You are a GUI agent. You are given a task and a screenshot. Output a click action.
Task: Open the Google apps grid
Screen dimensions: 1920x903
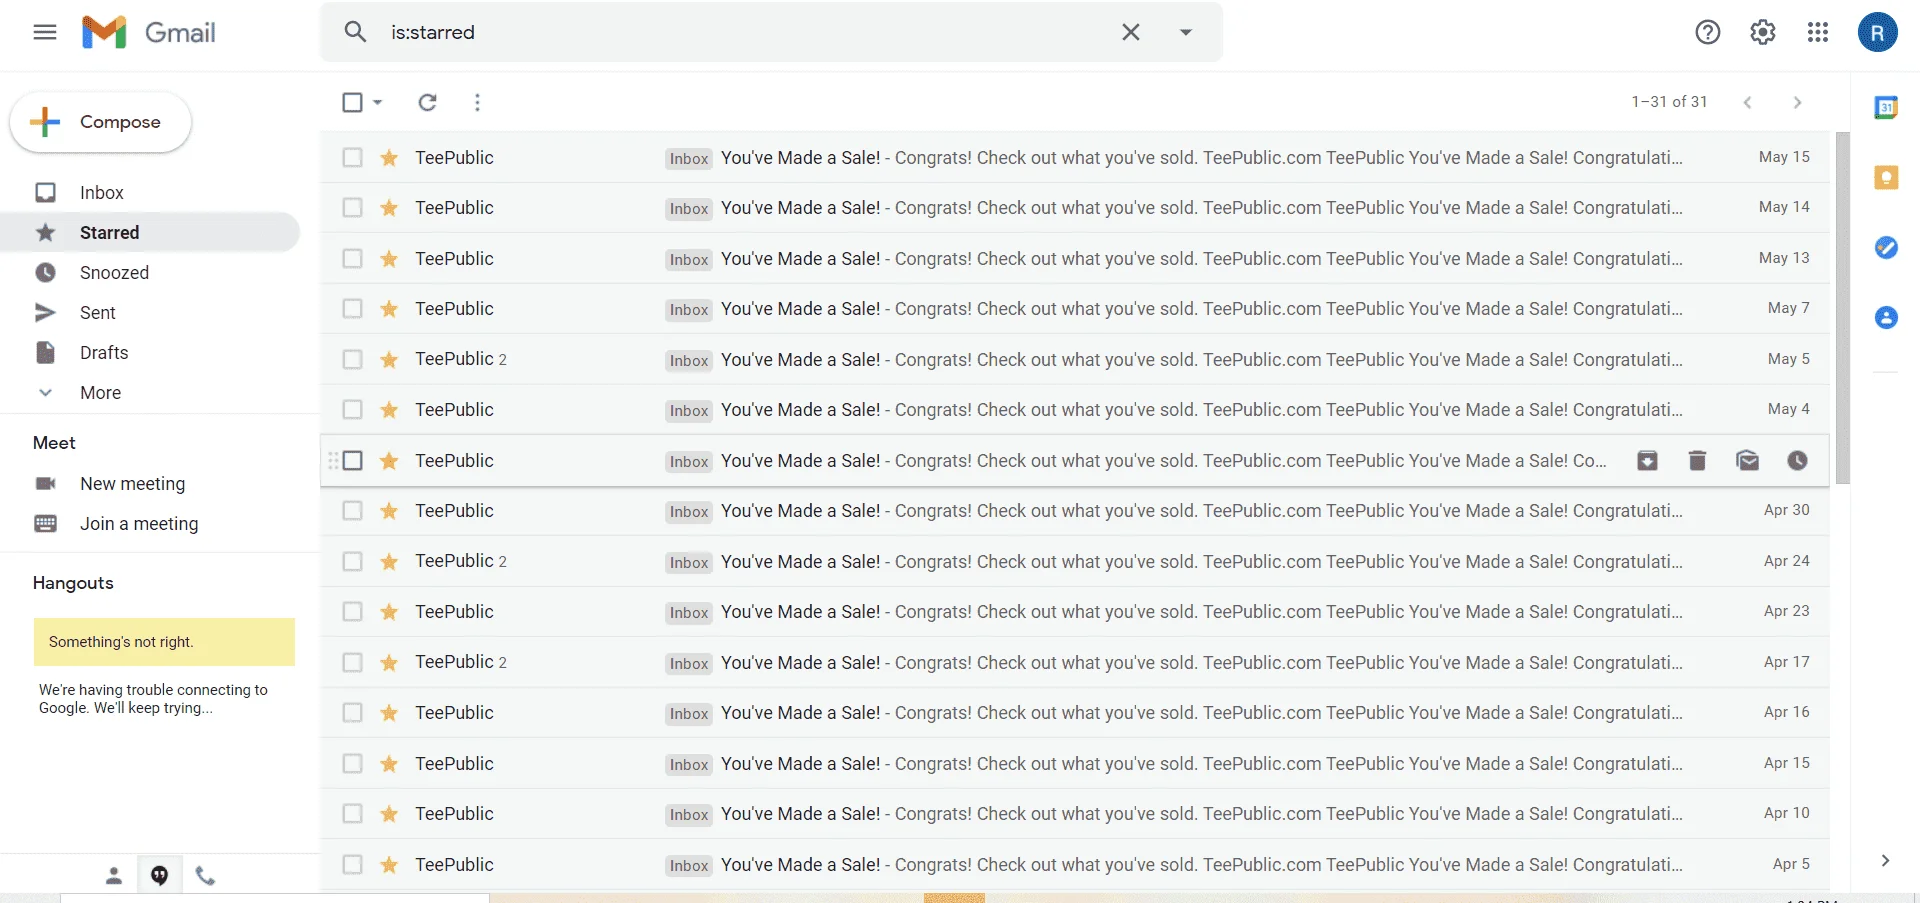click(x=1818, y=32)
